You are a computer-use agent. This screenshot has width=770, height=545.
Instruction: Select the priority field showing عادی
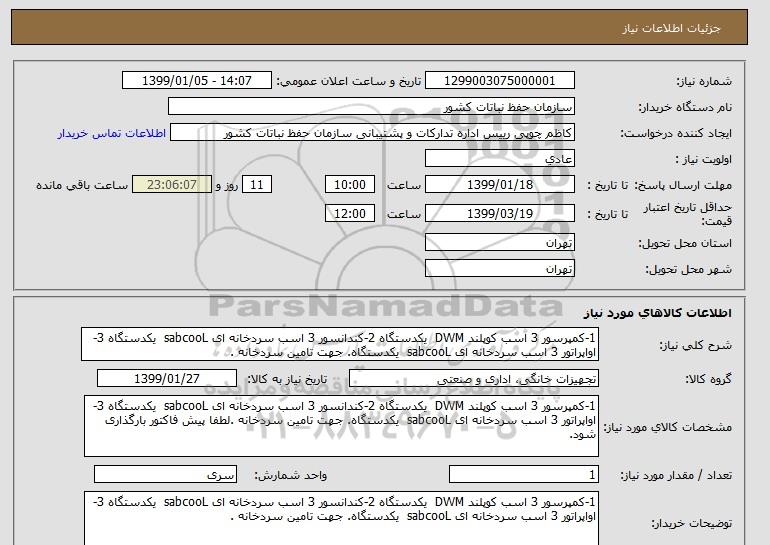pos(499,159)
